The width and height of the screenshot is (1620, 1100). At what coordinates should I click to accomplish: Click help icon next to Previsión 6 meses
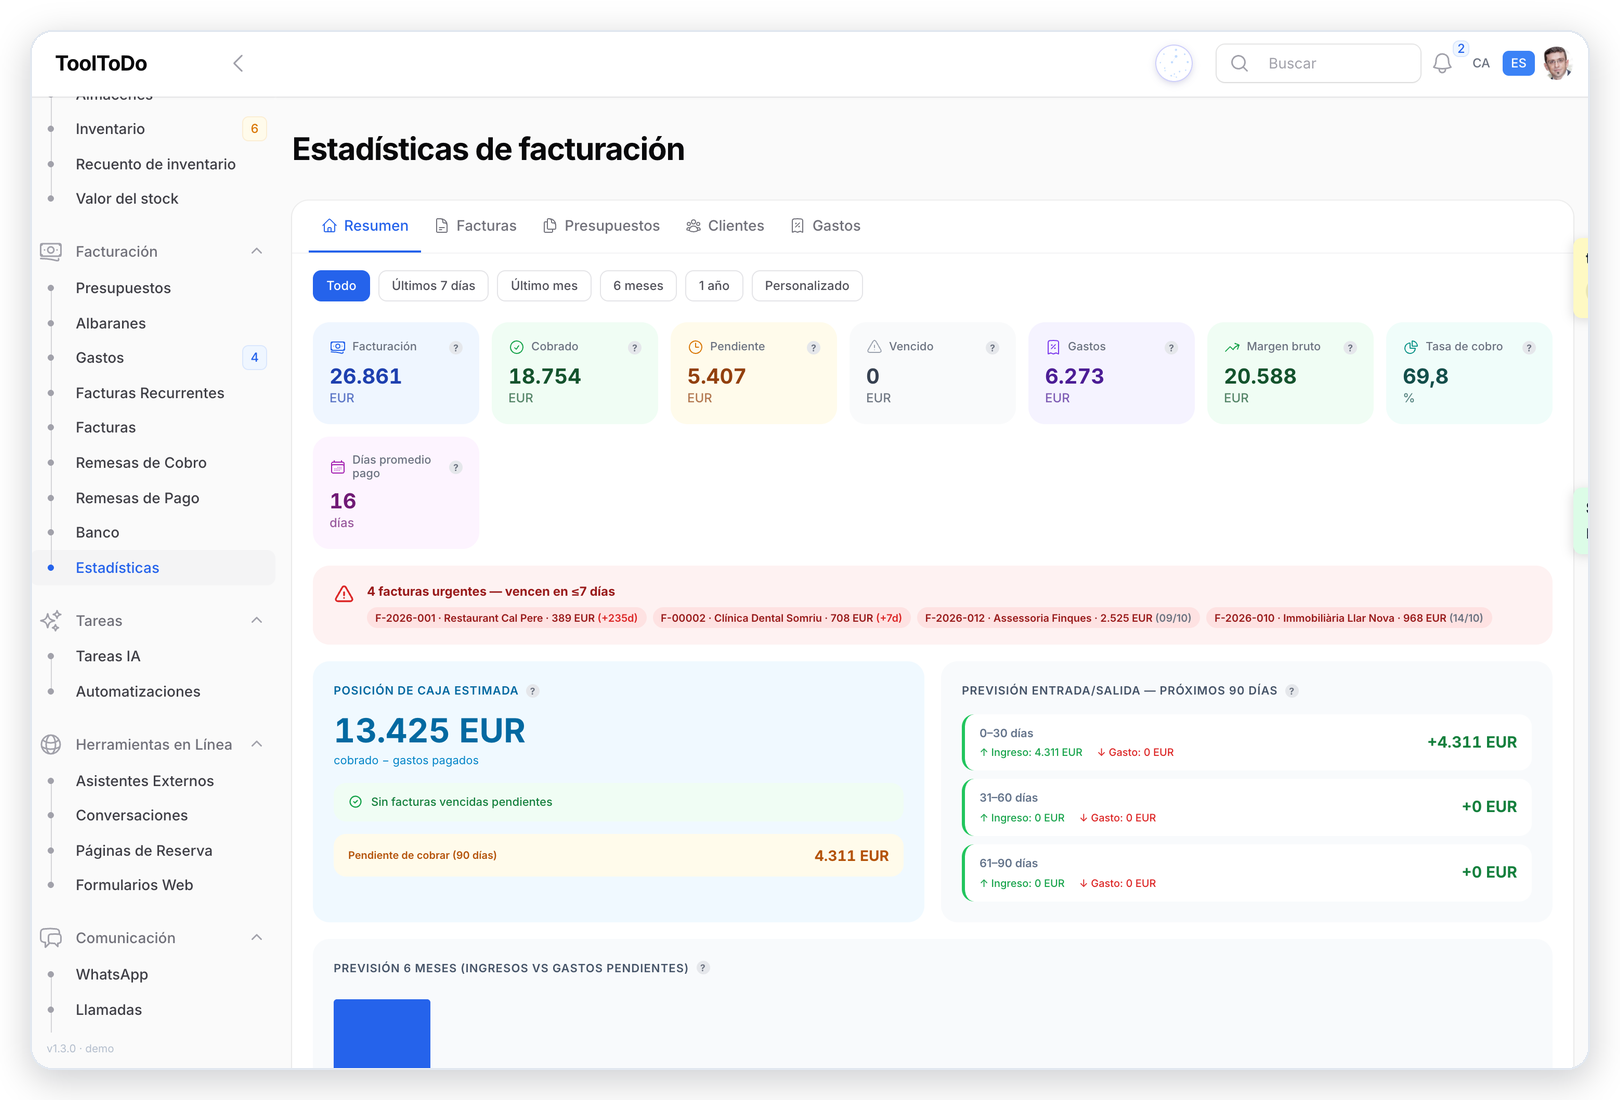click(704, 968)
